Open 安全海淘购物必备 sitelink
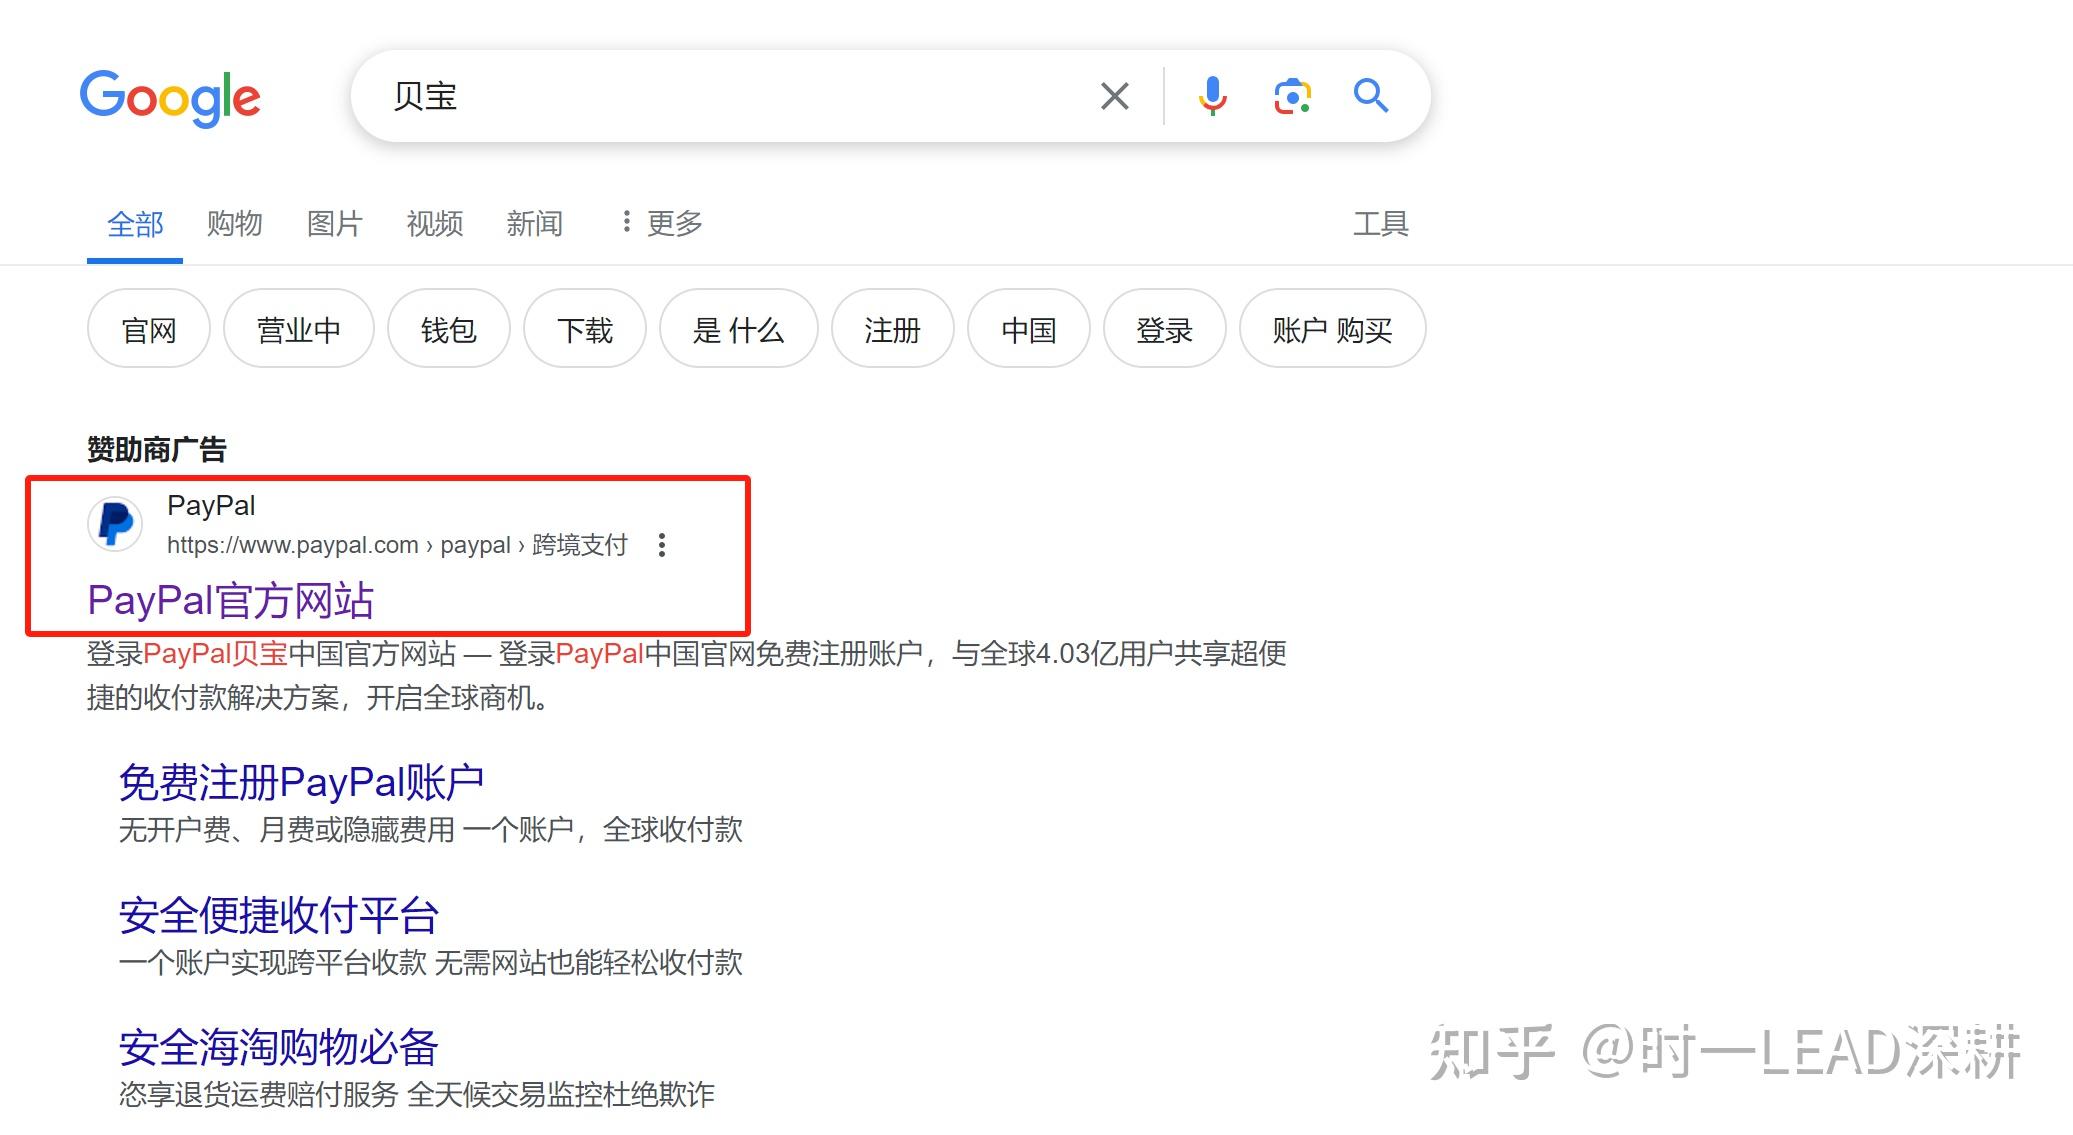The width and height of the screenshot is (2073, 1135). click(x=279, y=1047)
